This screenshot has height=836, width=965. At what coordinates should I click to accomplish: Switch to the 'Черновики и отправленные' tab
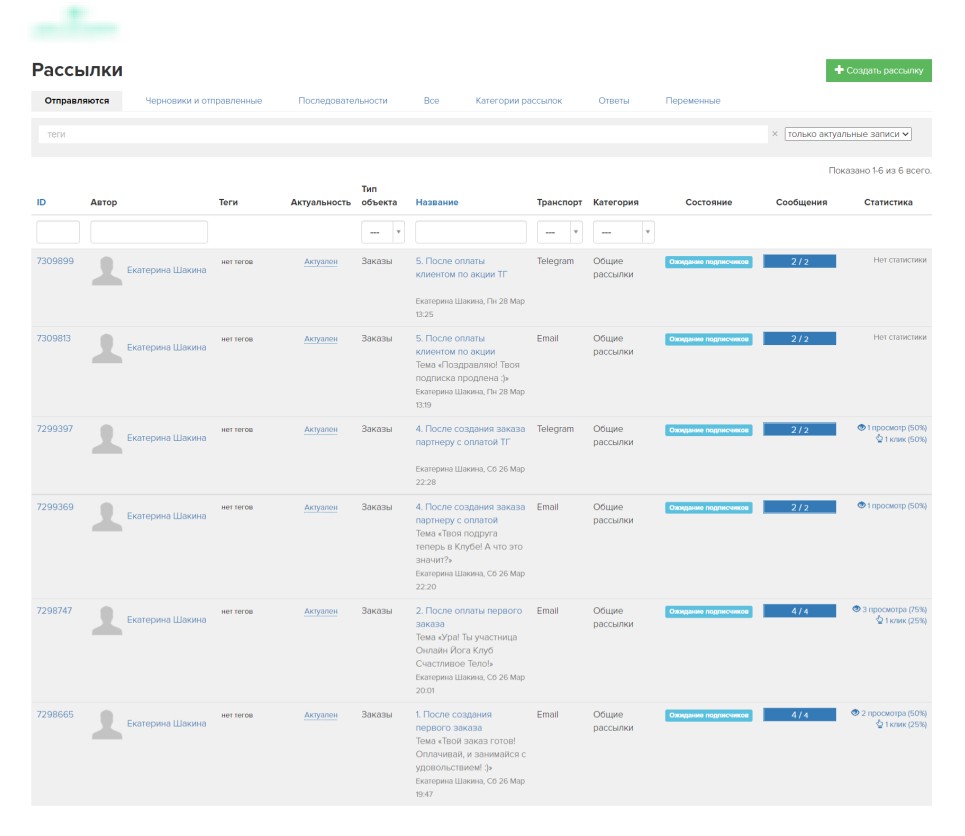(x=203, y=101)
